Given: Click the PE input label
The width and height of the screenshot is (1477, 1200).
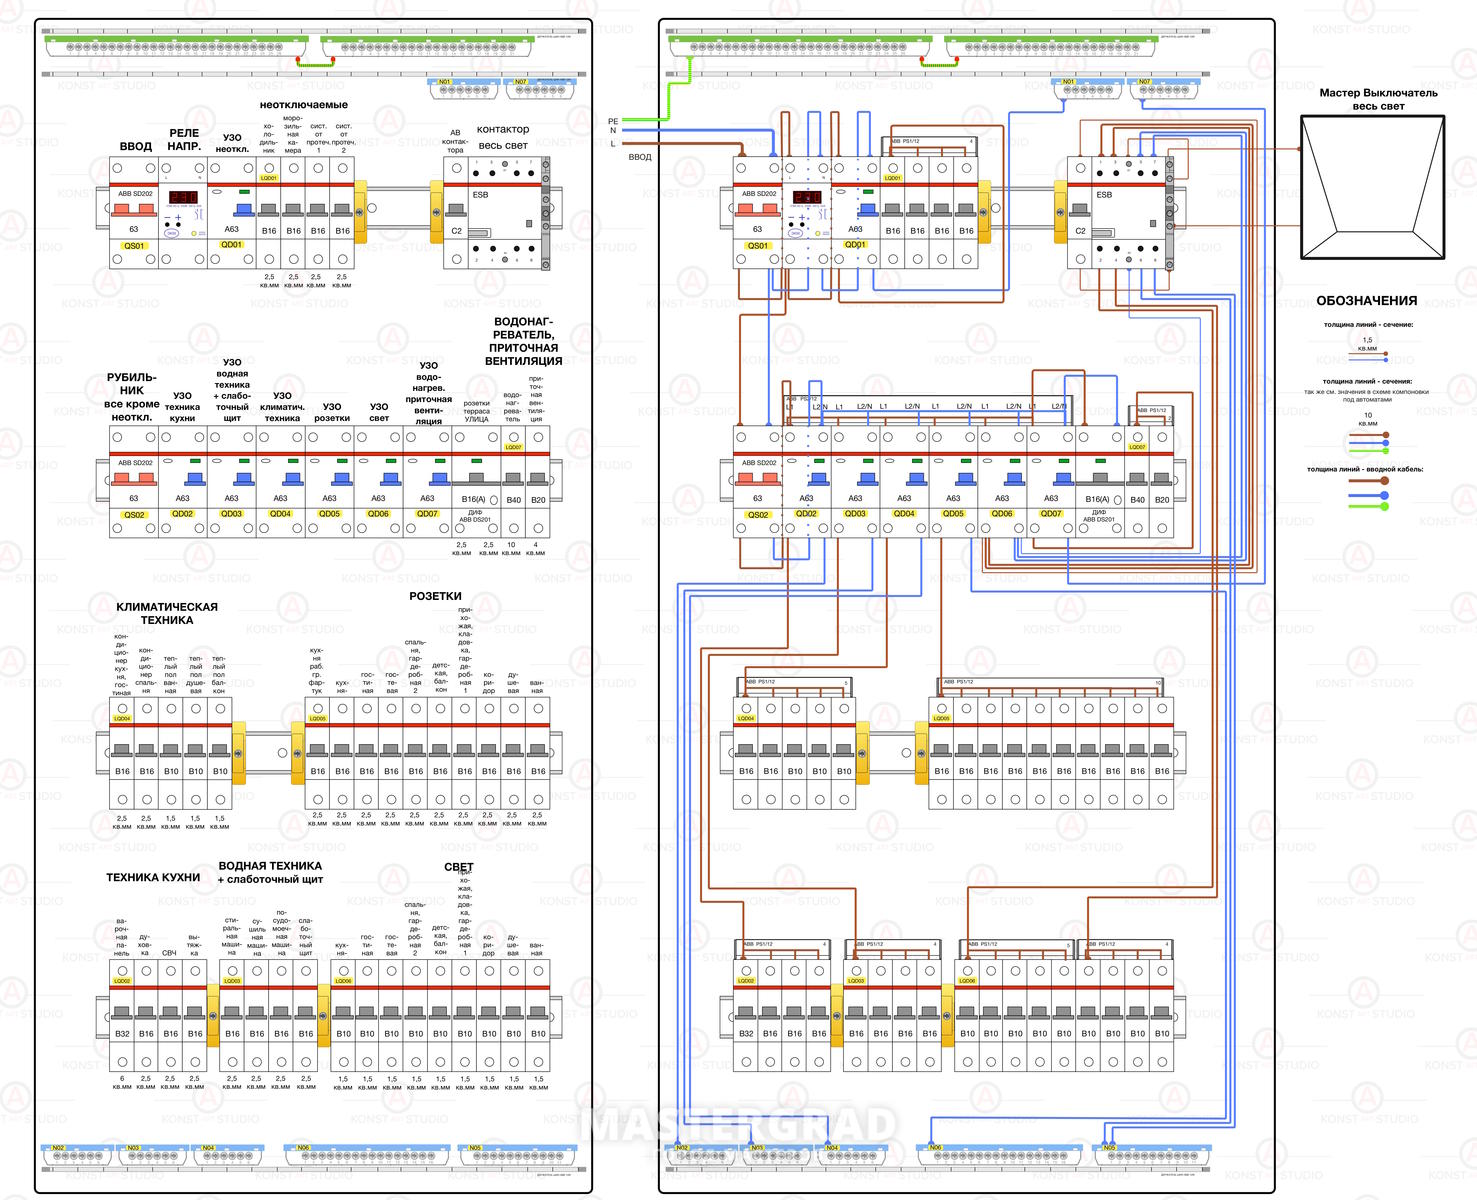Looking at the screenshot, I should pyautogui.click(x=613, y=121).
